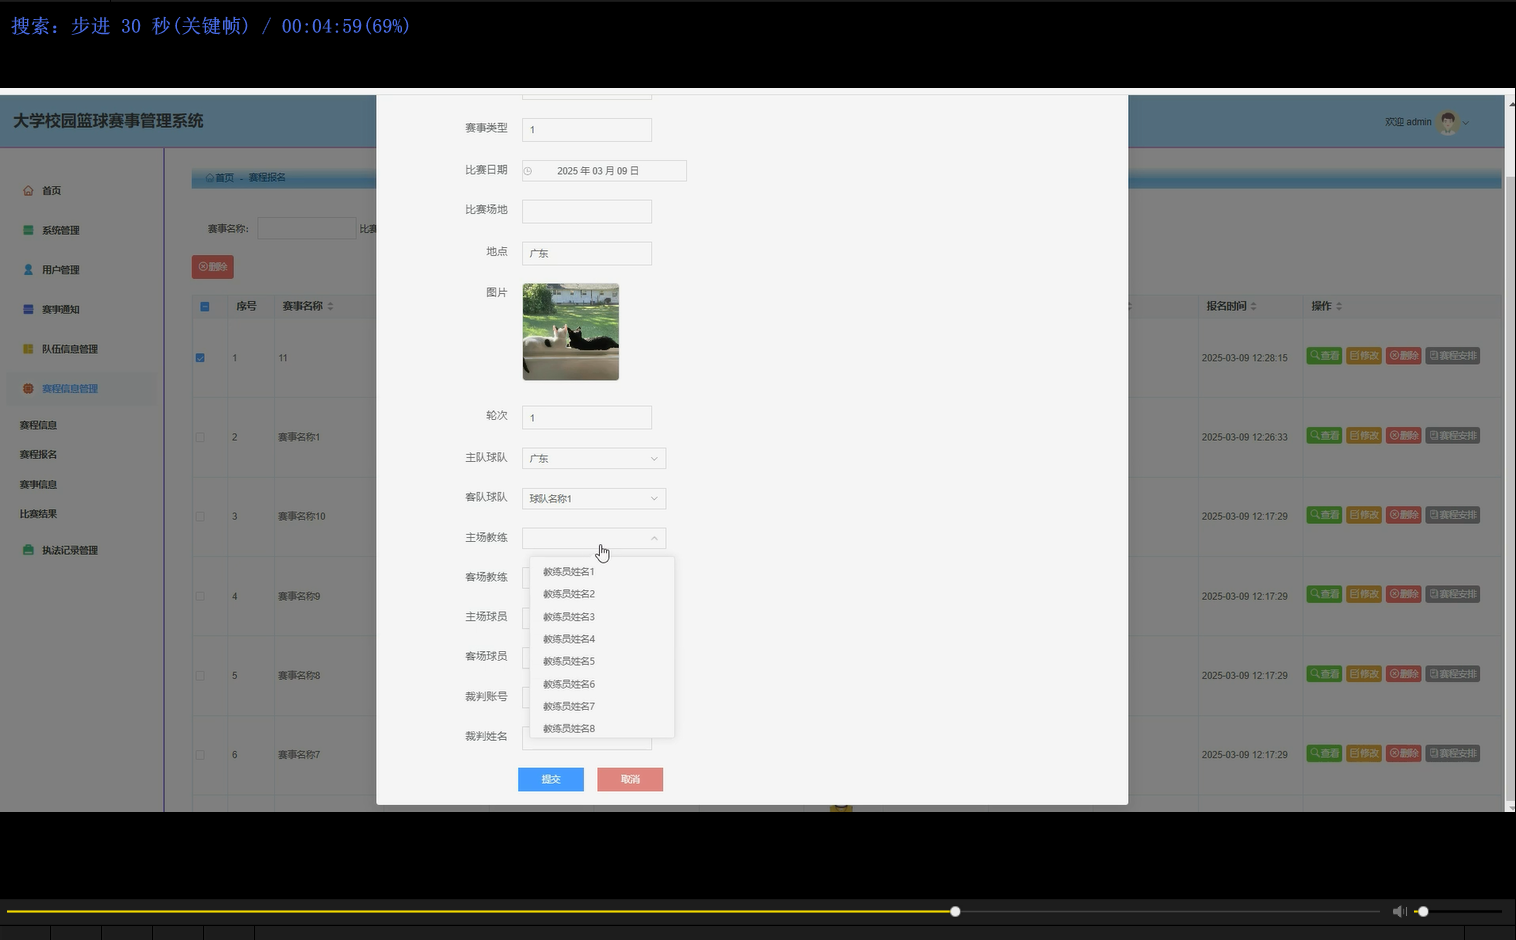Uncheck the checkbox for row 11
Image resolution: width=1516 pixels, height=940 pixels.
tap(200, 357)
